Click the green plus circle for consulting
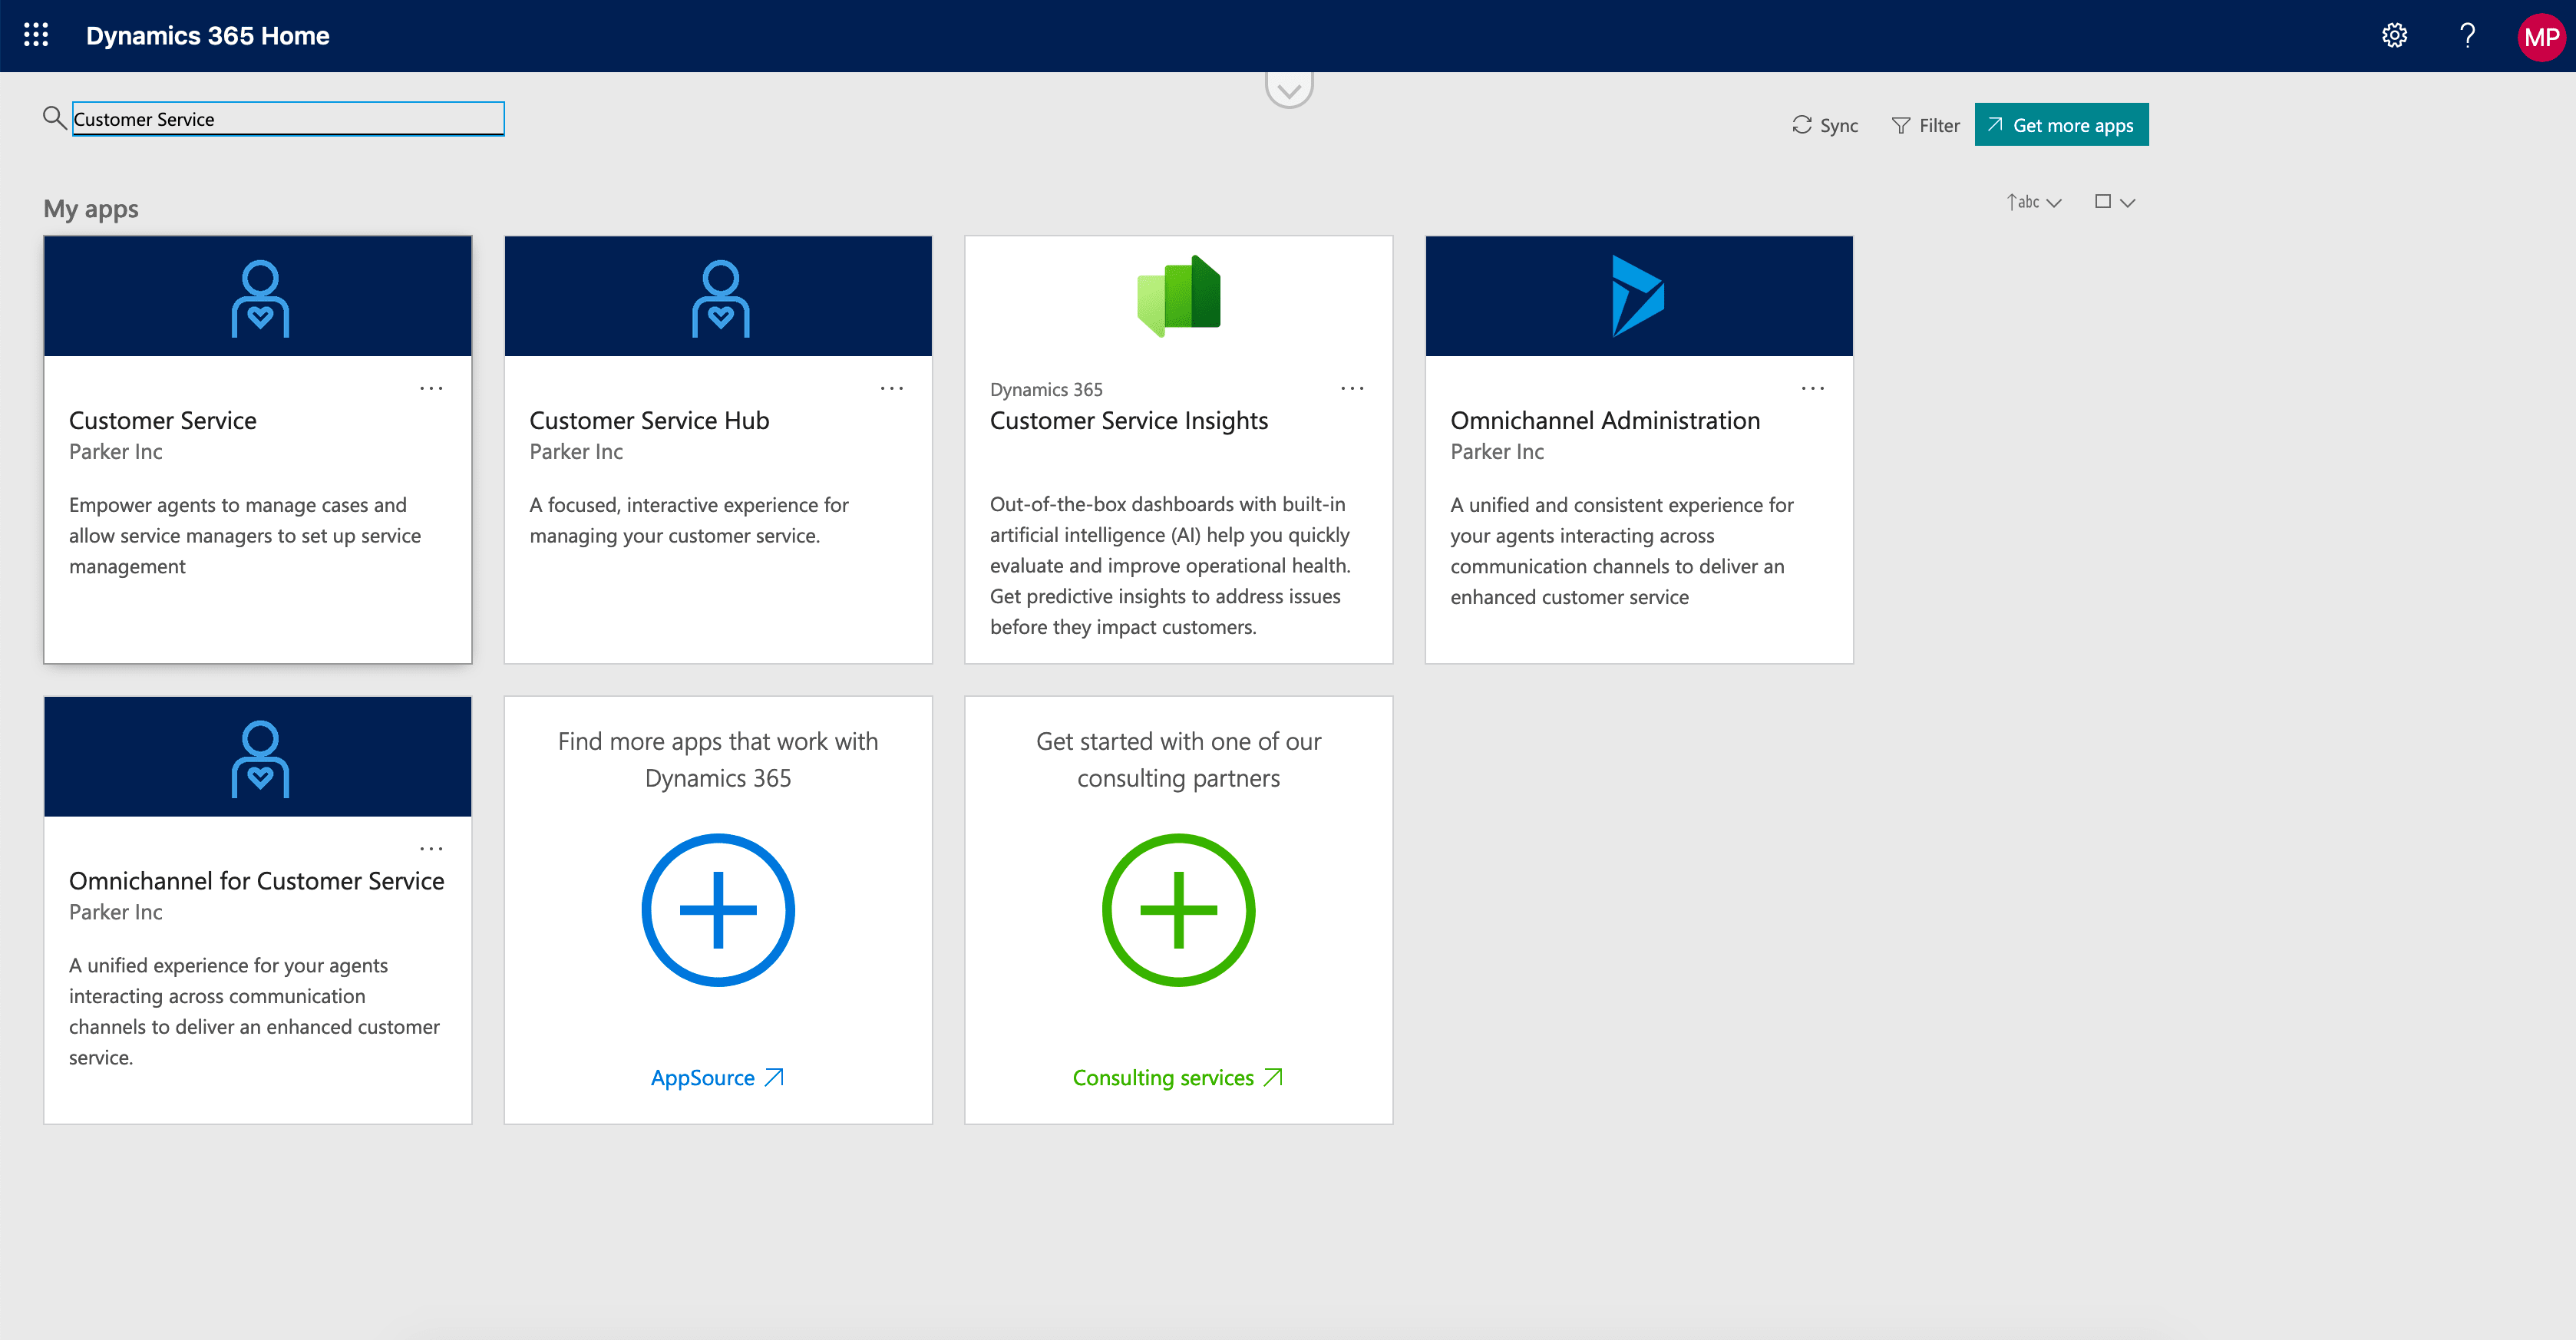 click(1179, 910)
